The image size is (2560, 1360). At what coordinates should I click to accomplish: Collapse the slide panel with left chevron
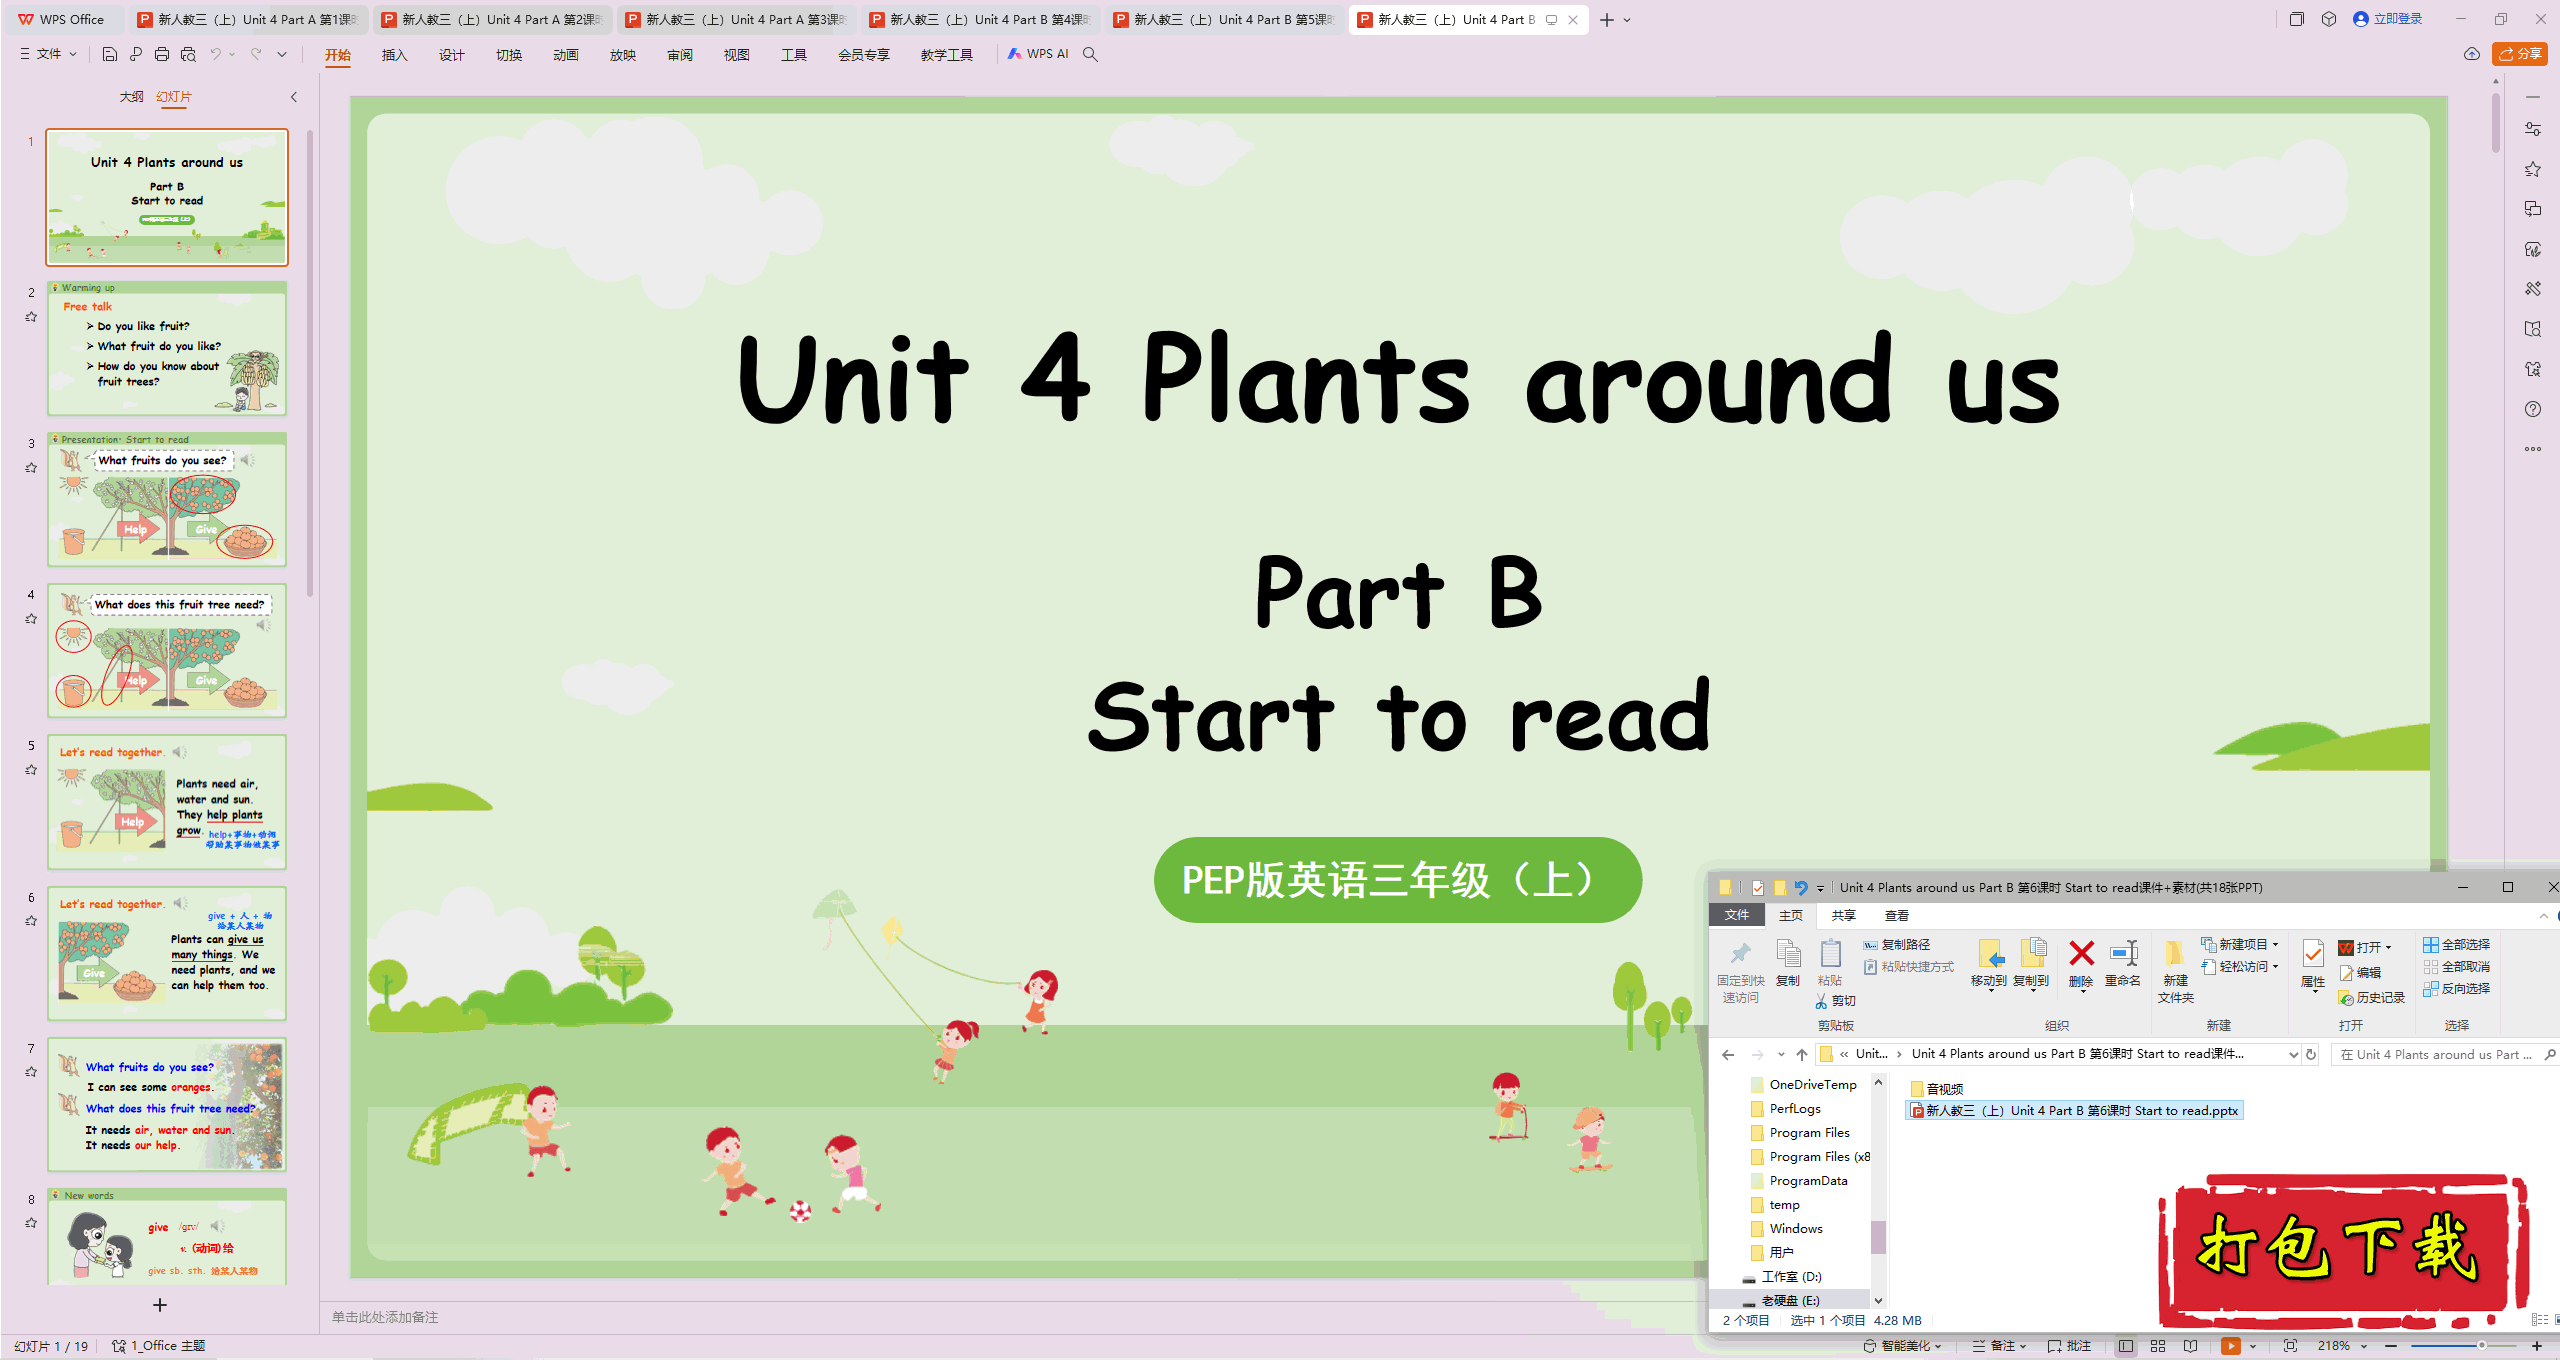coord(293,97)
